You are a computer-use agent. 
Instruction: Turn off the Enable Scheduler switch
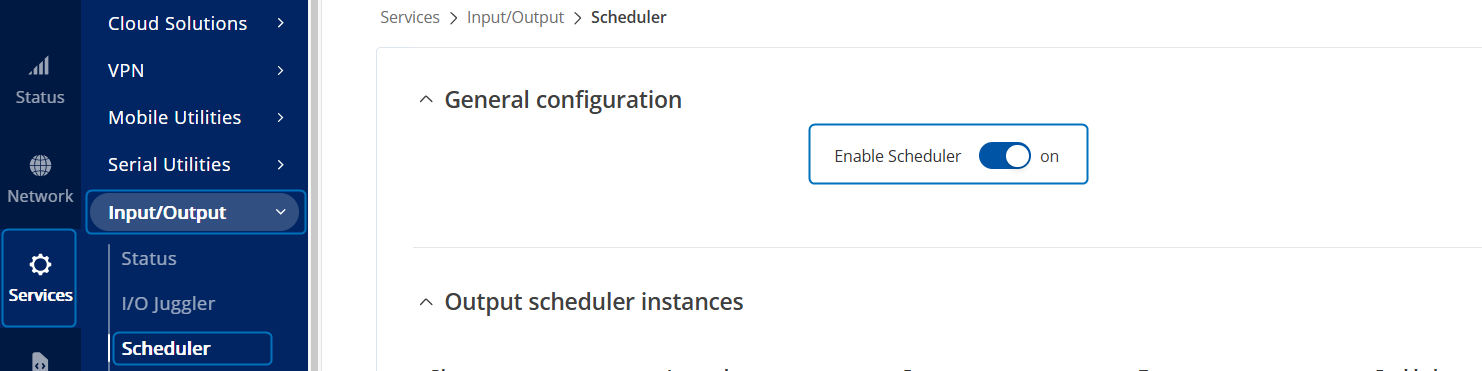point(1004,156)
